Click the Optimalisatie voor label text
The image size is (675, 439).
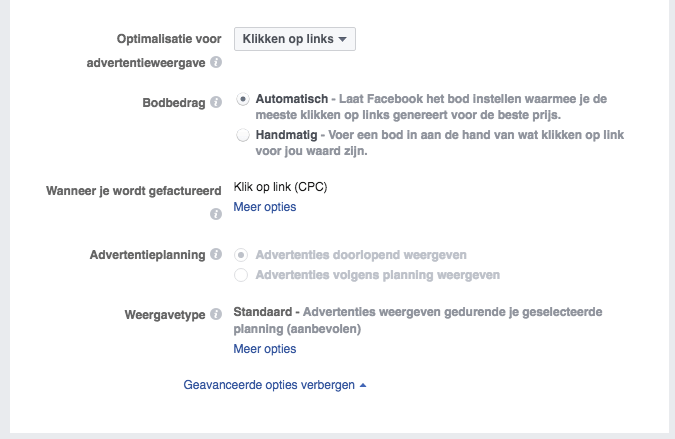click(168, 38)
